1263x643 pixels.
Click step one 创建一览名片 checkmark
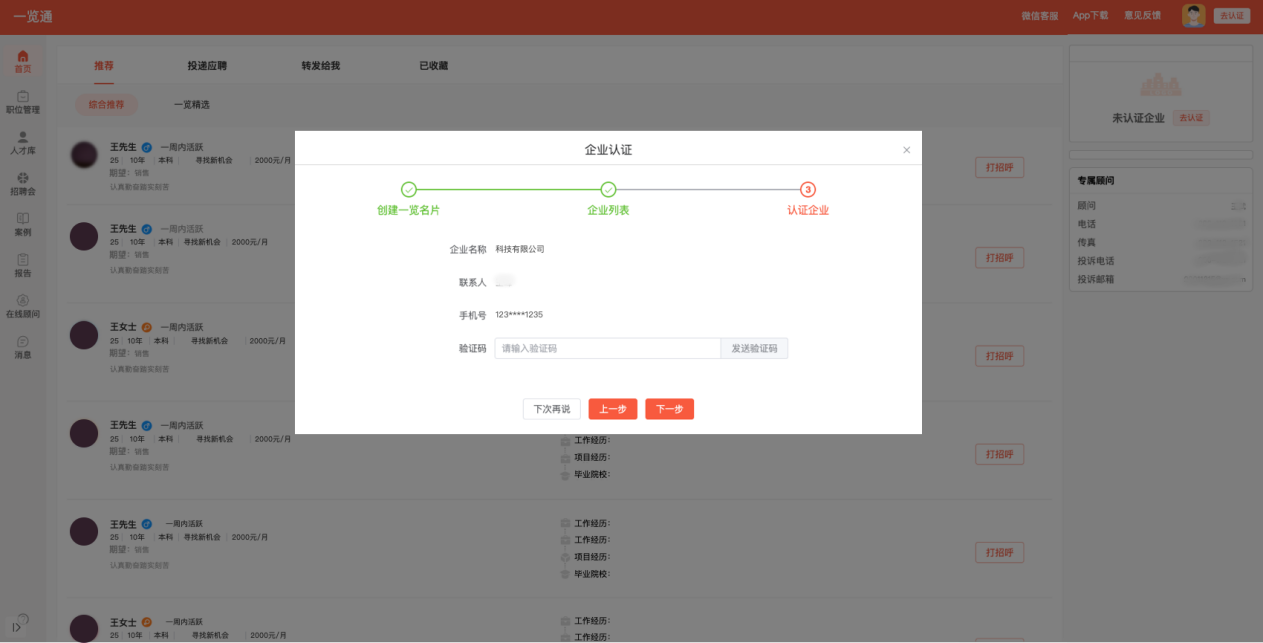click(x=408, y=190)
